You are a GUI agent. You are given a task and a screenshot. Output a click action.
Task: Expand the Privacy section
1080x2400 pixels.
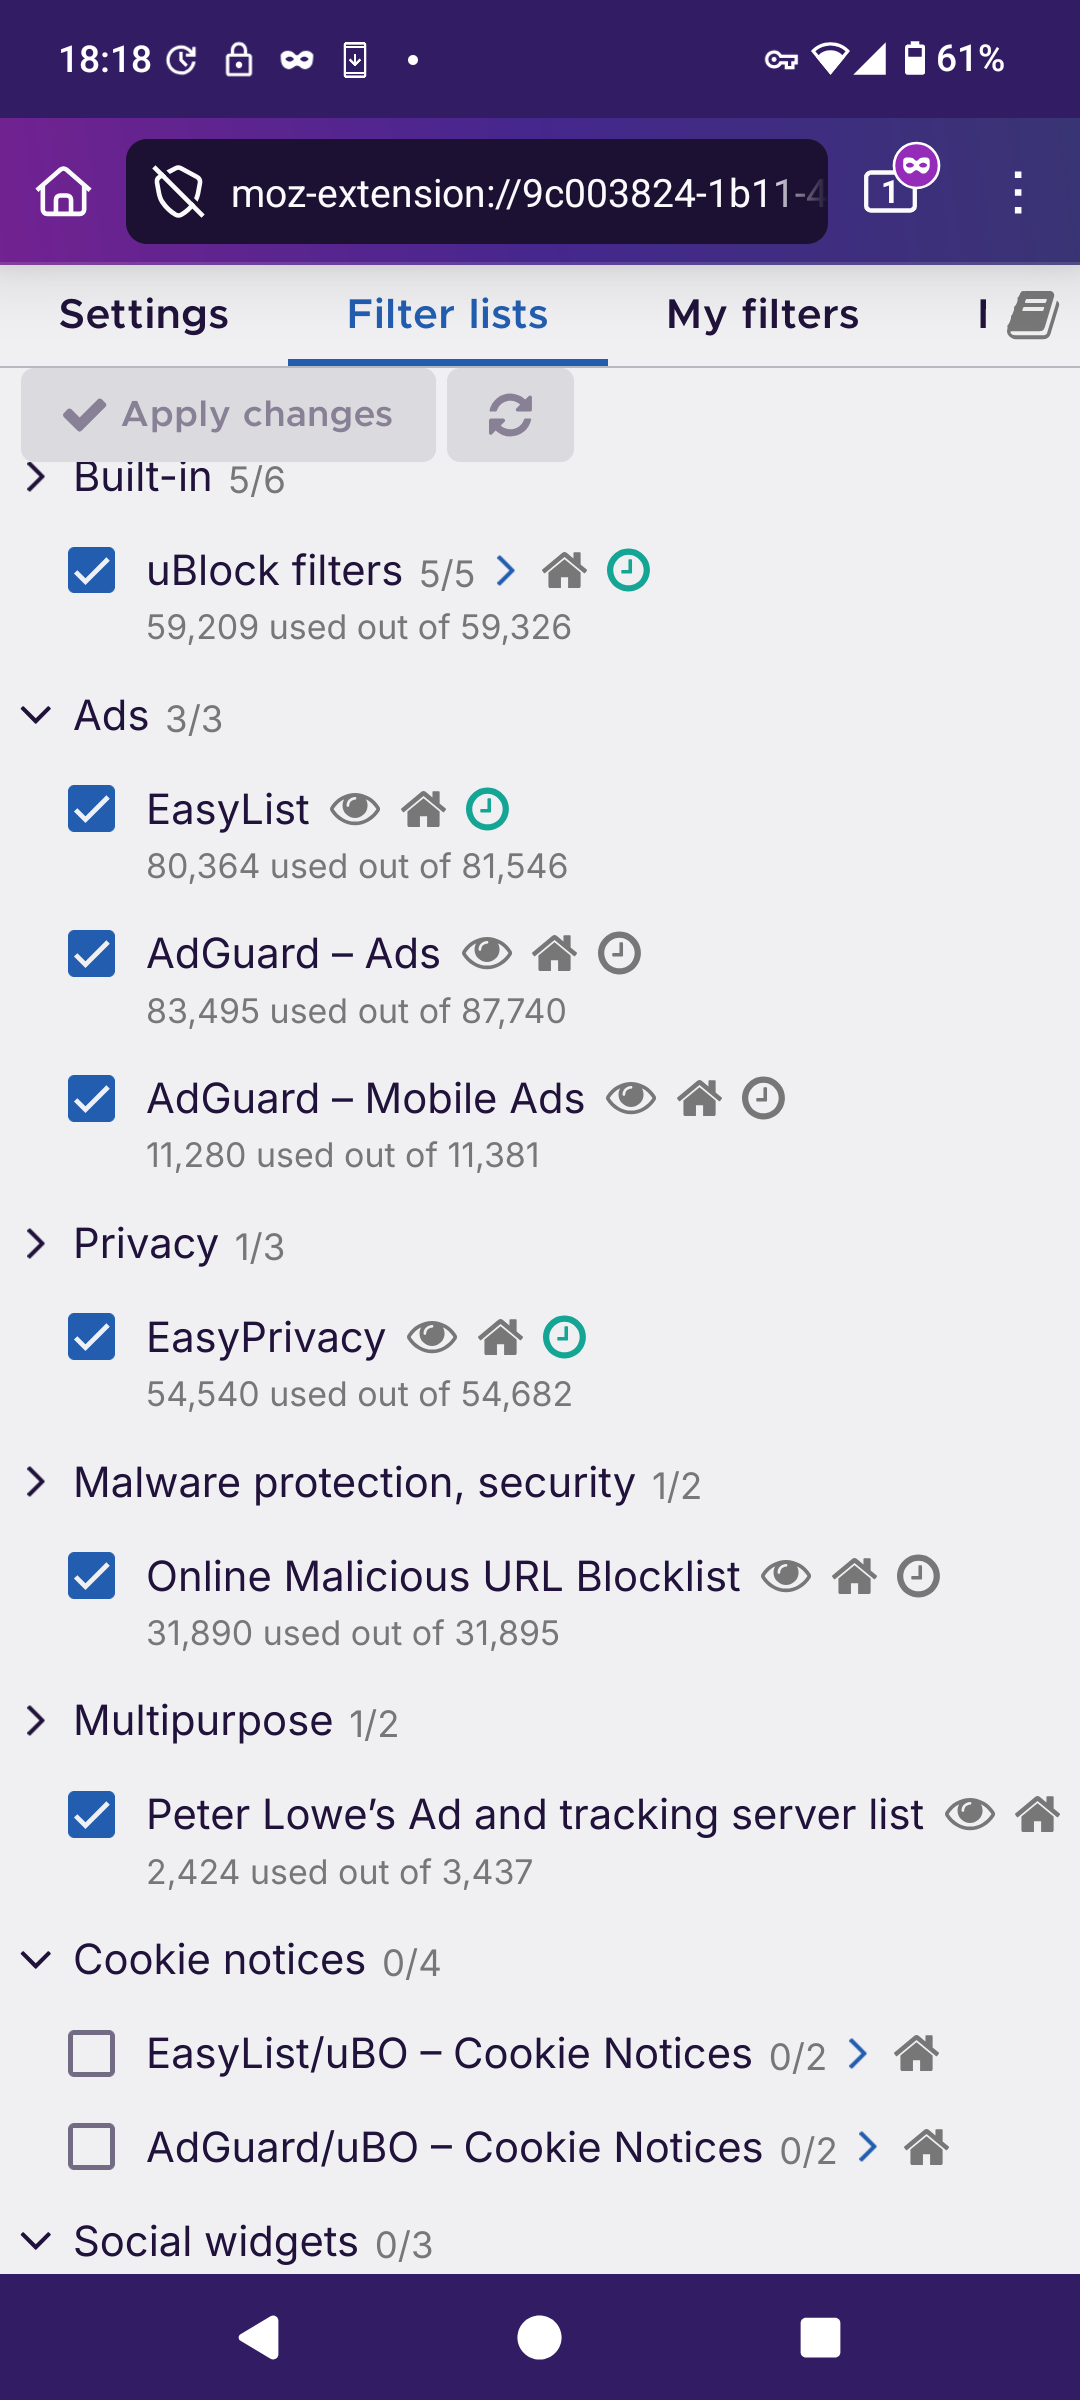pyautogui.click(x=36, y=1244)
